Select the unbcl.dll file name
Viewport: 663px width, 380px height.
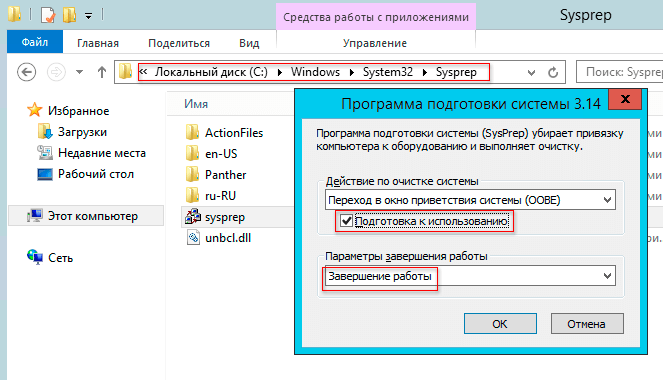point(228,238)
